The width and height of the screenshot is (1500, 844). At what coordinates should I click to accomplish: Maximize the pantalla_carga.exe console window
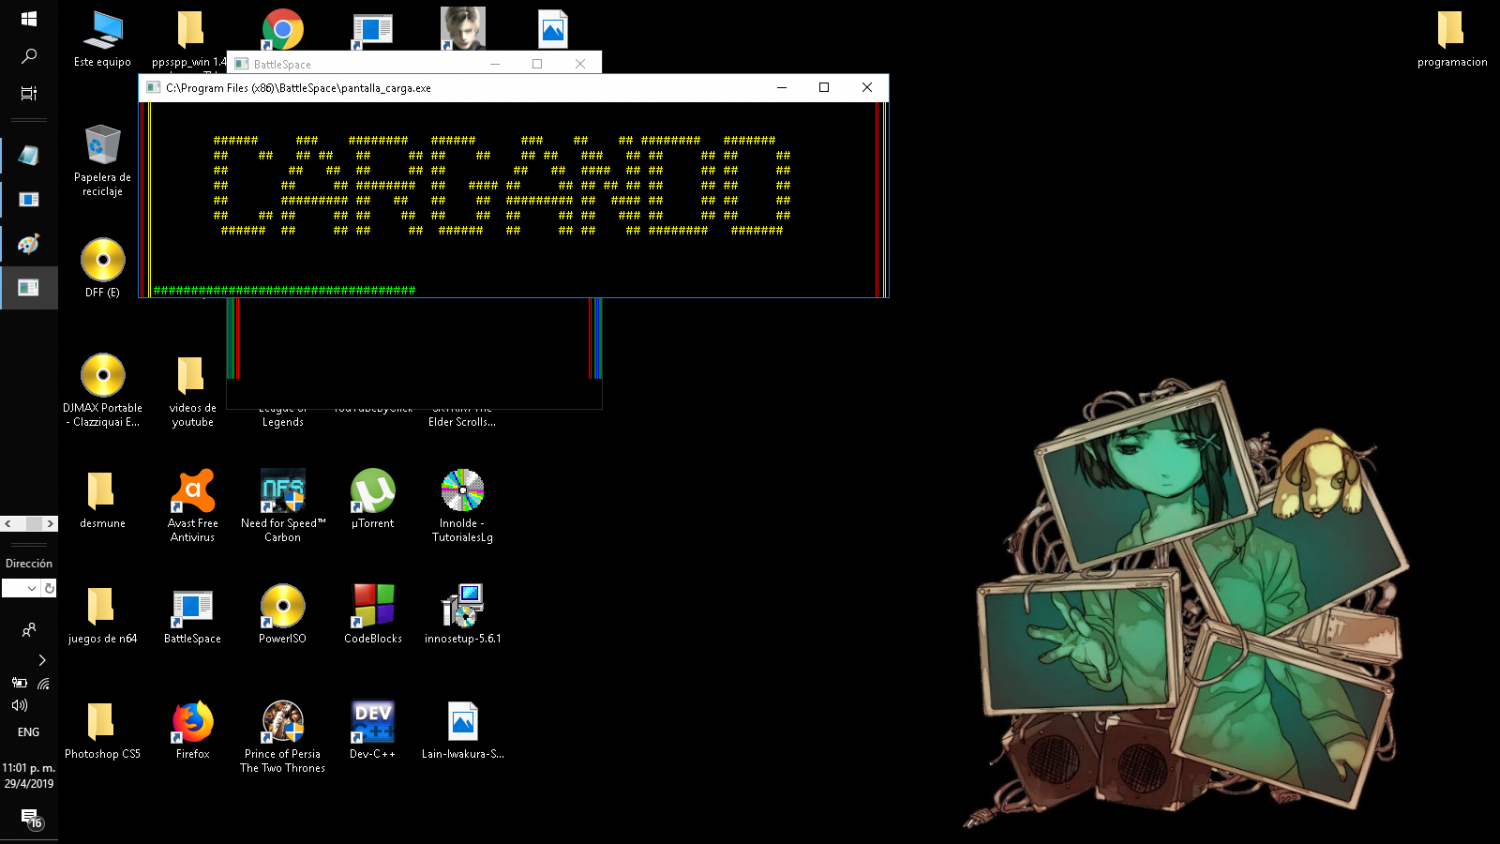824,88
